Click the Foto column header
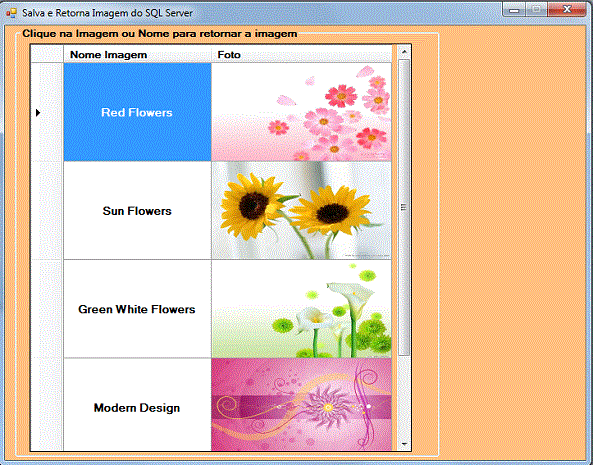593x465 pixels. 301,54
